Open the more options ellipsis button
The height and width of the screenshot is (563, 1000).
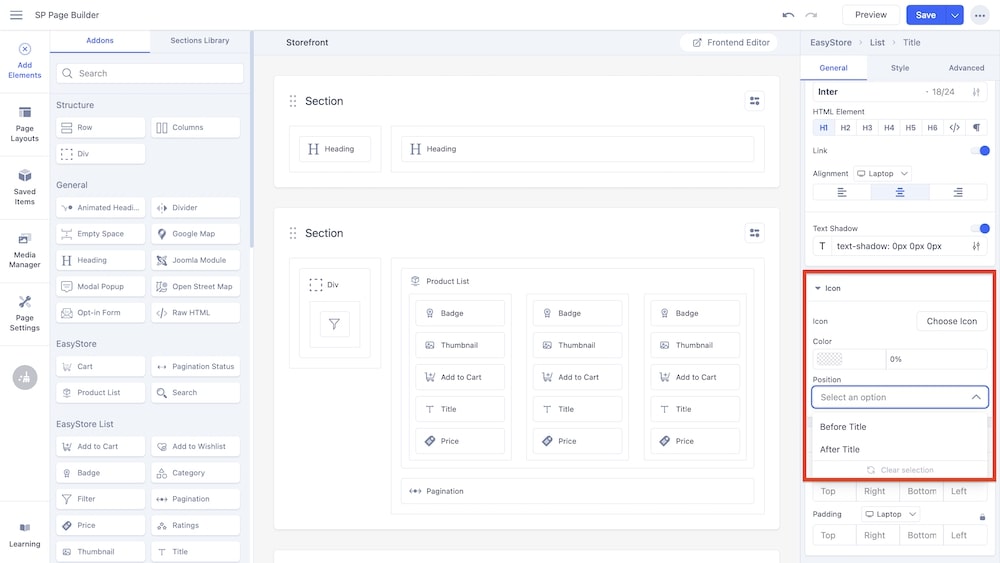(x=979, y=15)
